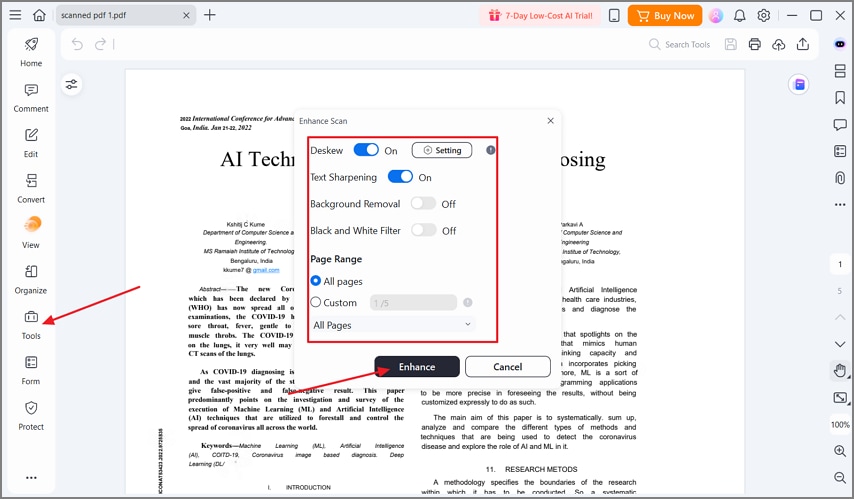Screen dimensions: 854x499
Task: Redo the last action
Action: (x=100, y=44)
